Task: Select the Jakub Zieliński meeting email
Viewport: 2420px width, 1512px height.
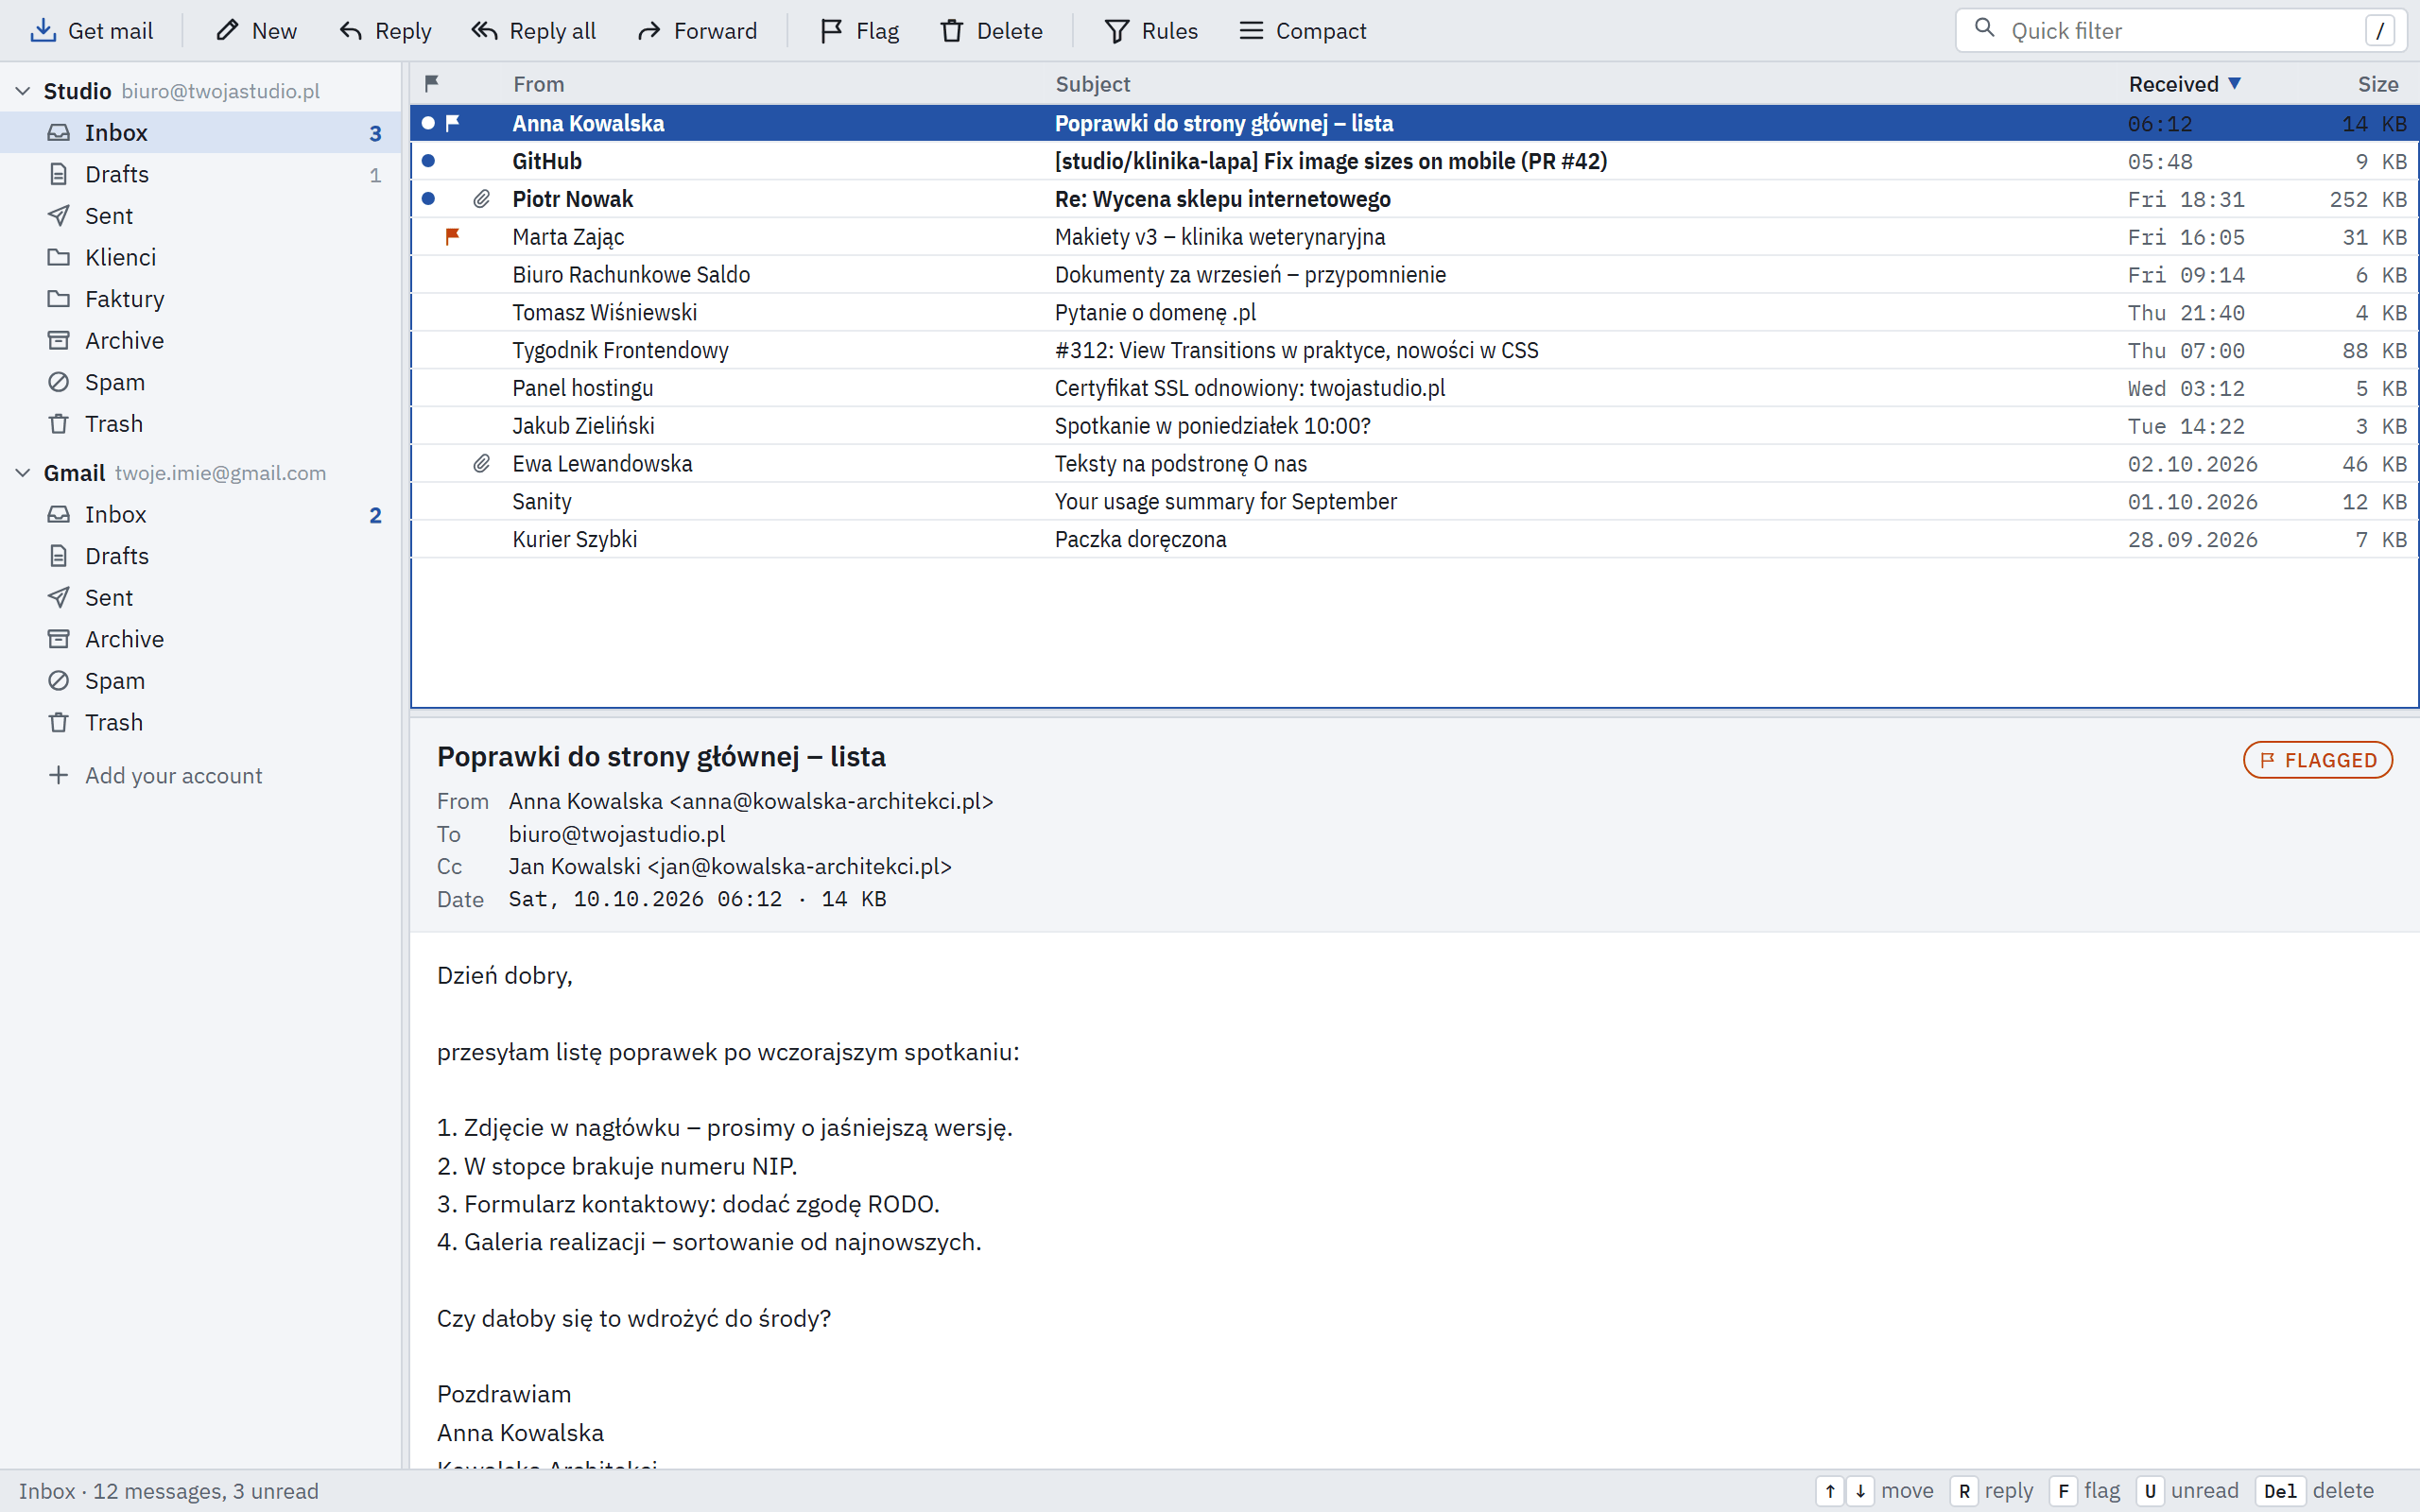Action: tap(1414, 426)
